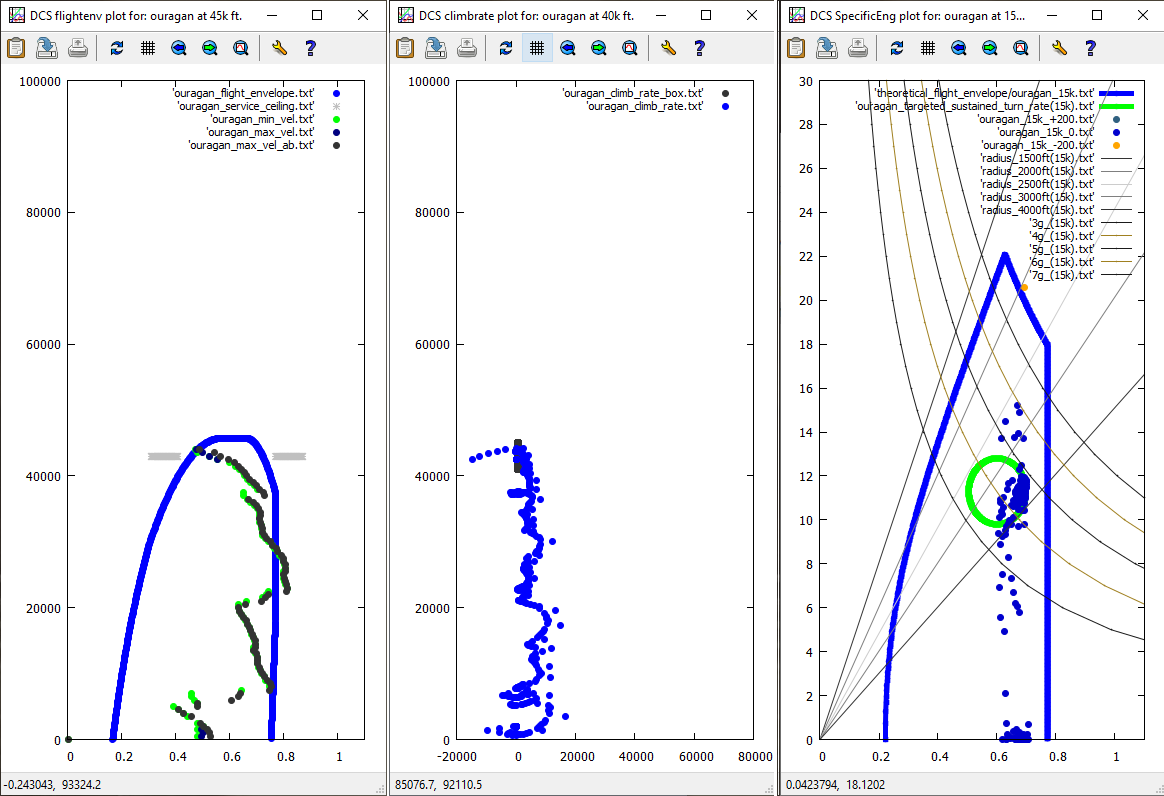The image size is (1164, 796).
Task: Export the climbrate plot to file
Action: pyautogui.click(x=436, y=47)
